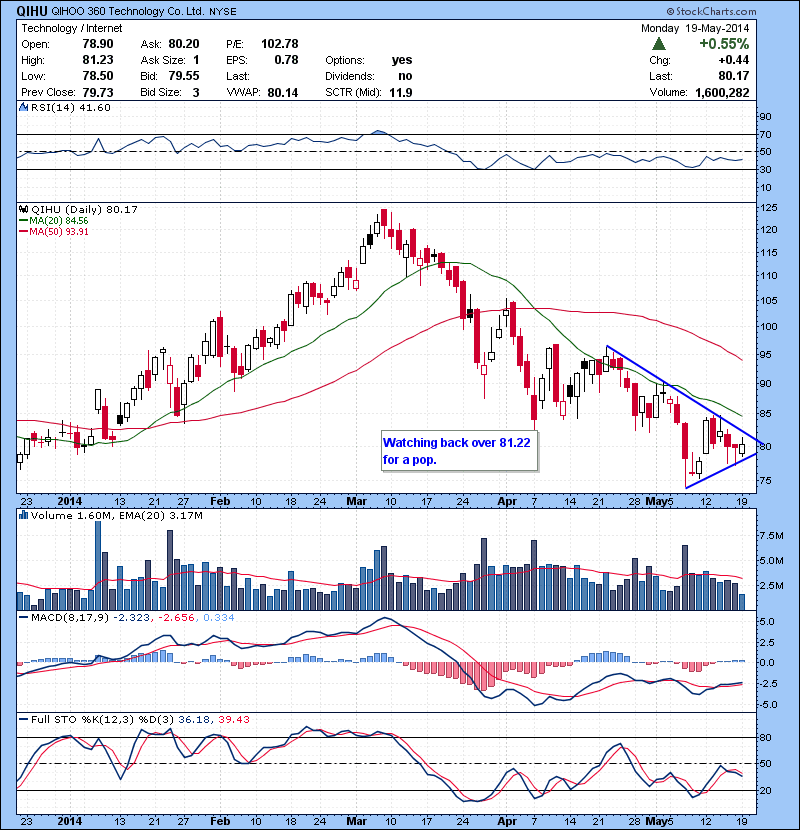This screenshot has width=800, height=830.
Task: Click the Bid Size value 3
Action: [x=196, y=93]
